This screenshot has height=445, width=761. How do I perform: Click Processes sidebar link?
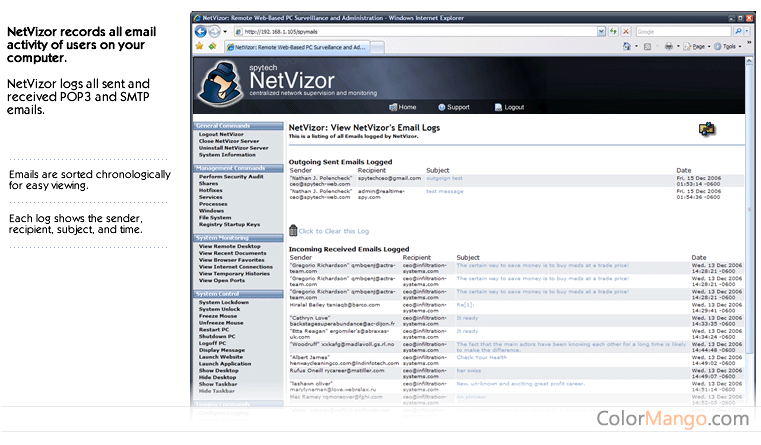213,204
